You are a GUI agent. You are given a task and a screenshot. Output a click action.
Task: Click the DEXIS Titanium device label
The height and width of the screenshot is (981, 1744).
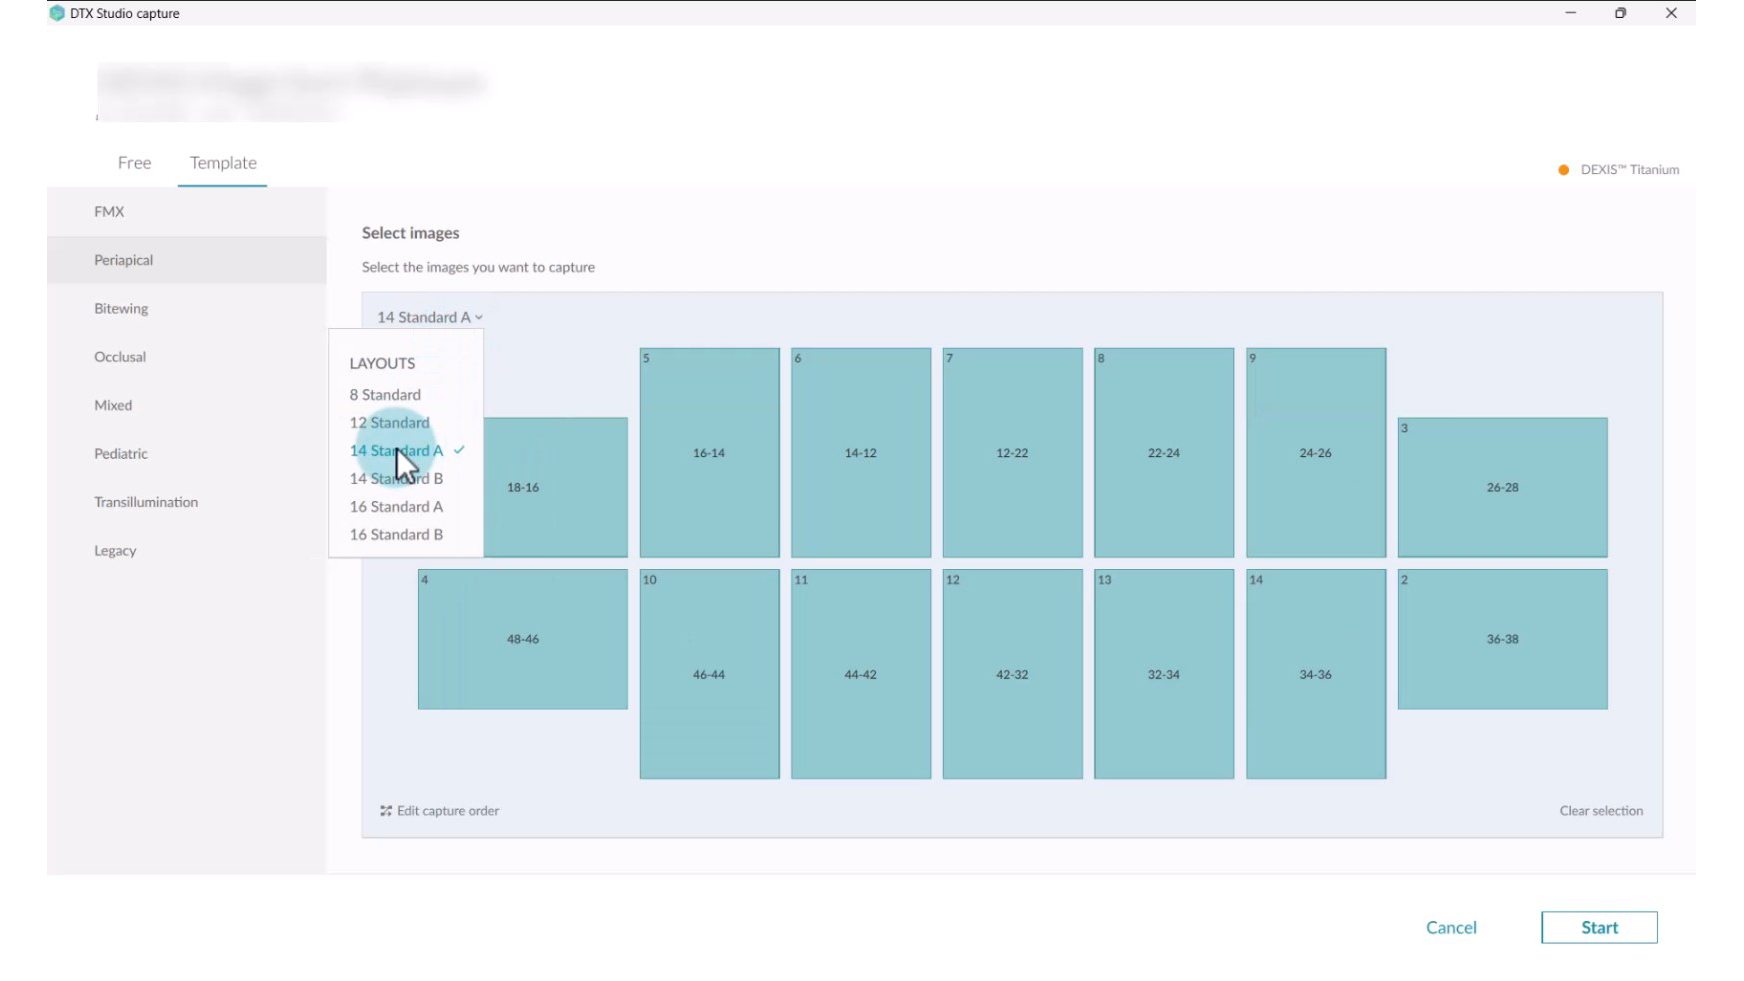[x=1630, y=170]
